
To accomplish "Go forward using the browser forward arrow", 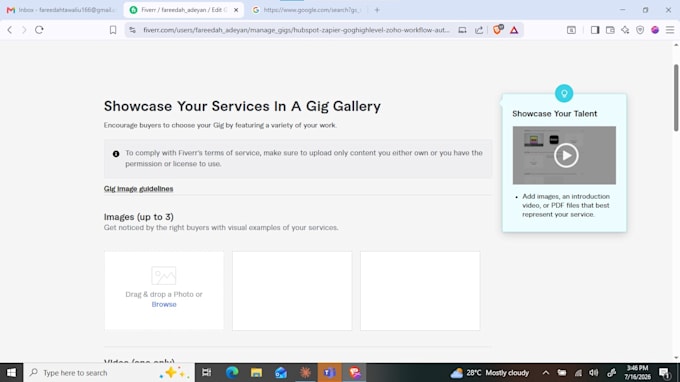I will pos(24,30).
